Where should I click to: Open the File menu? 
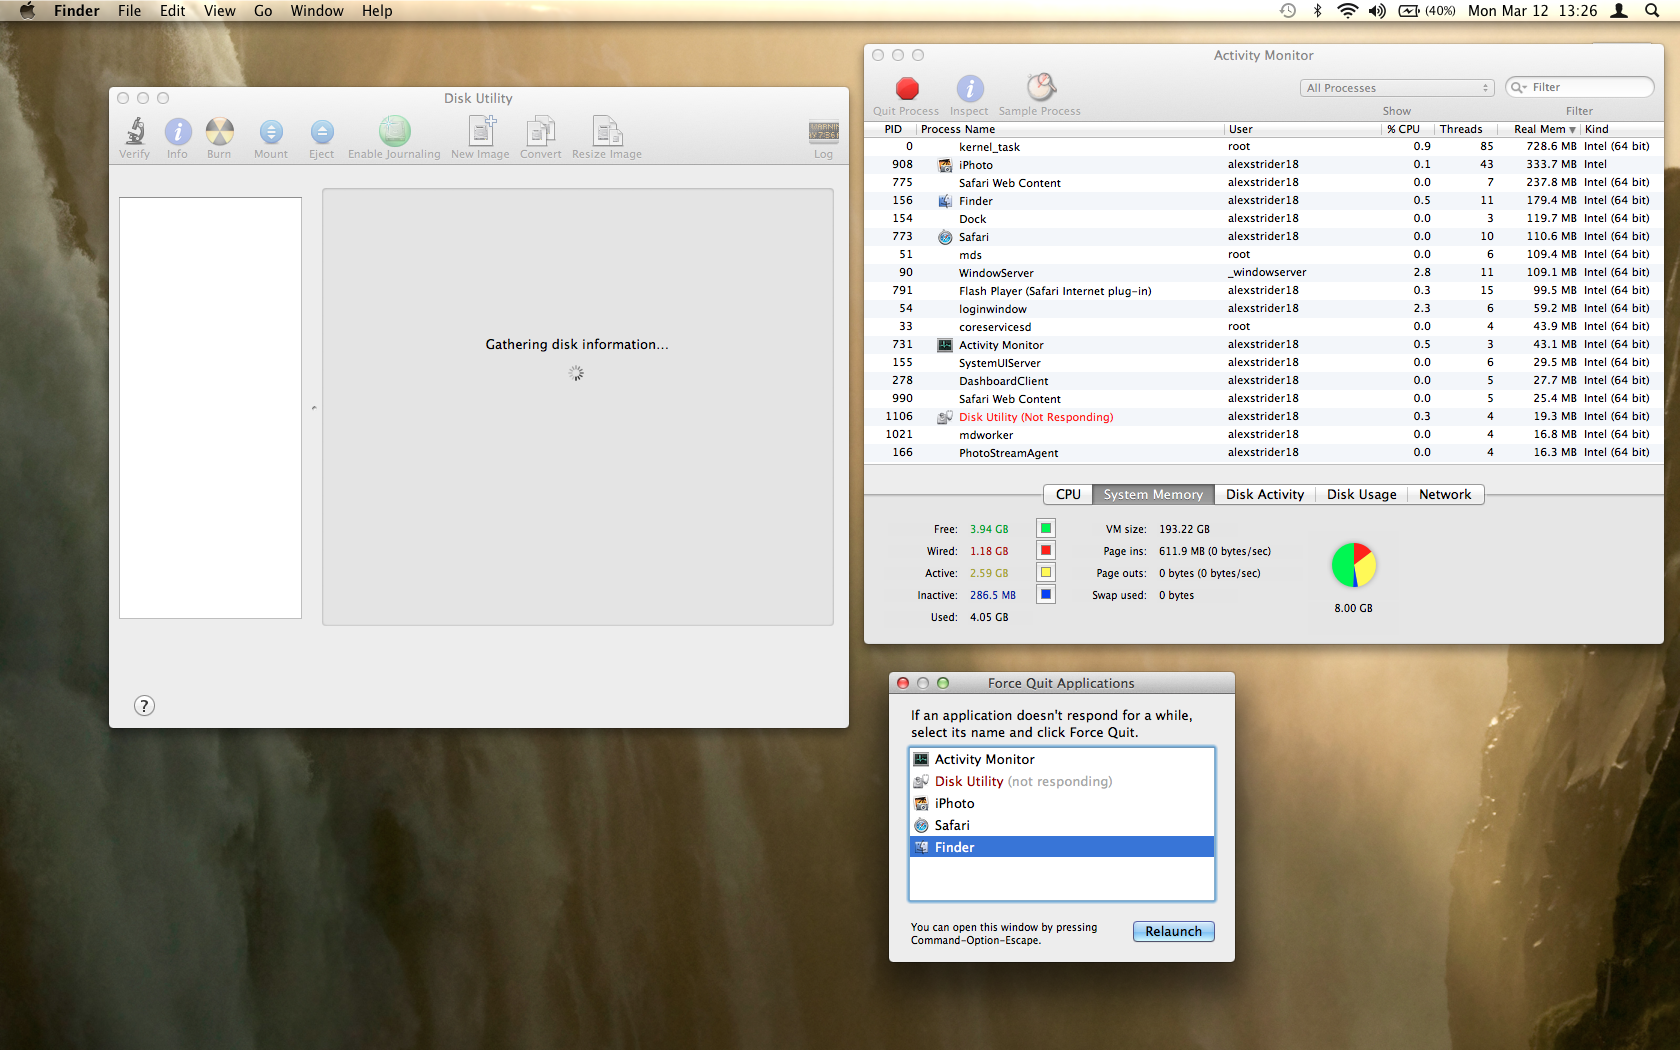[129, 11]
